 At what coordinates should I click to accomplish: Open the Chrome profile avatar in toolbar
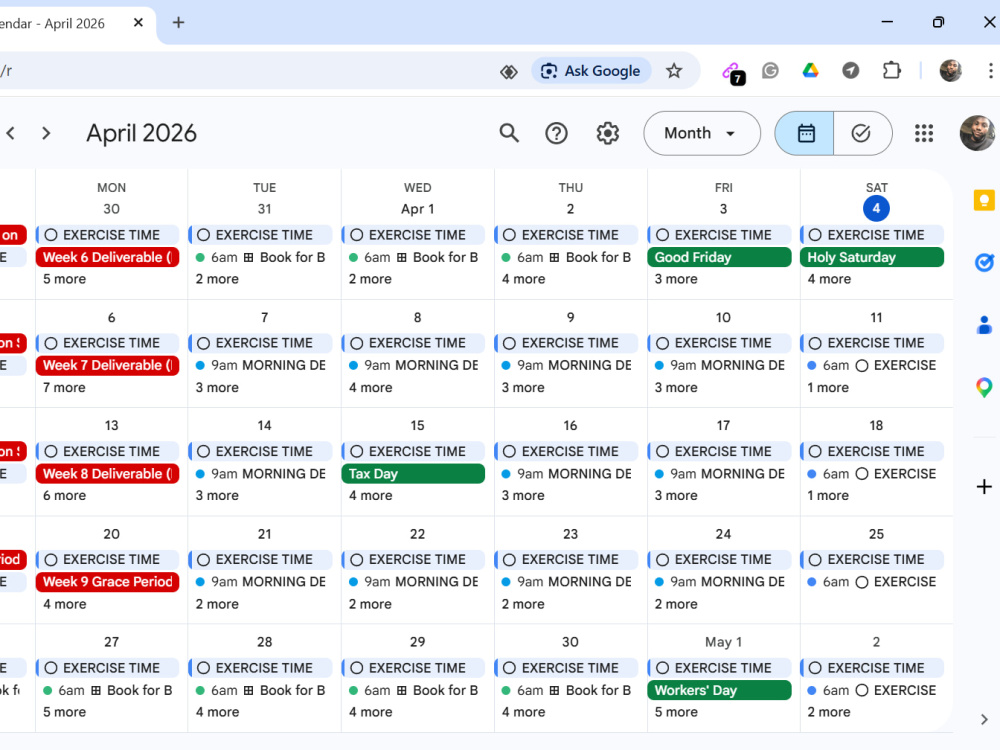[950, 71]
